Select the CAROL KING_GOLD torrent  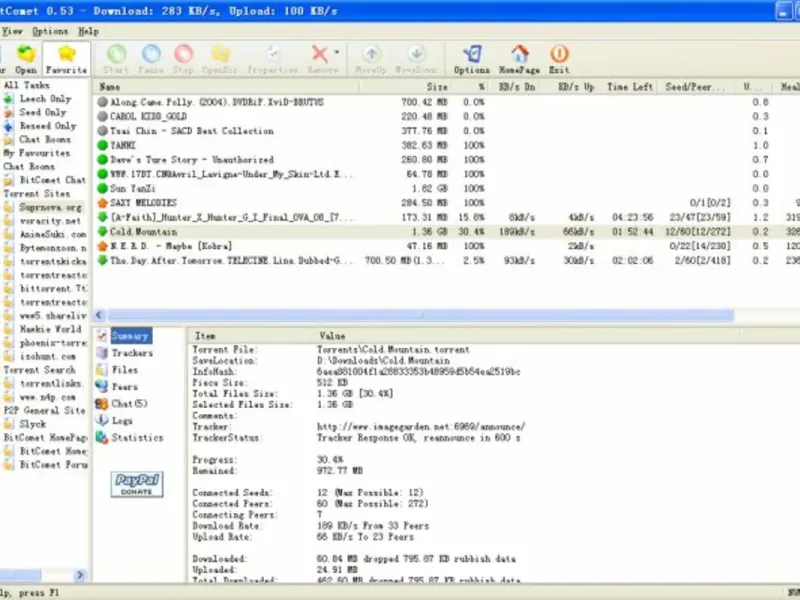click(446, 116)
